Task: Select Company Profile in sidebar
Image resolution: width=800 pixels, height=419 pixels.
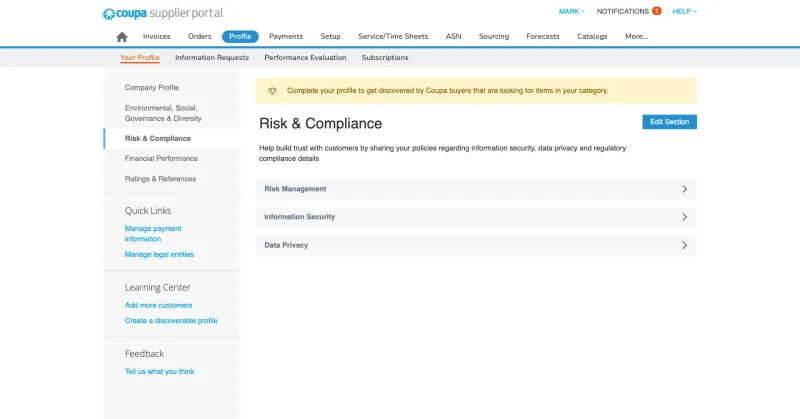Action: 152,88
